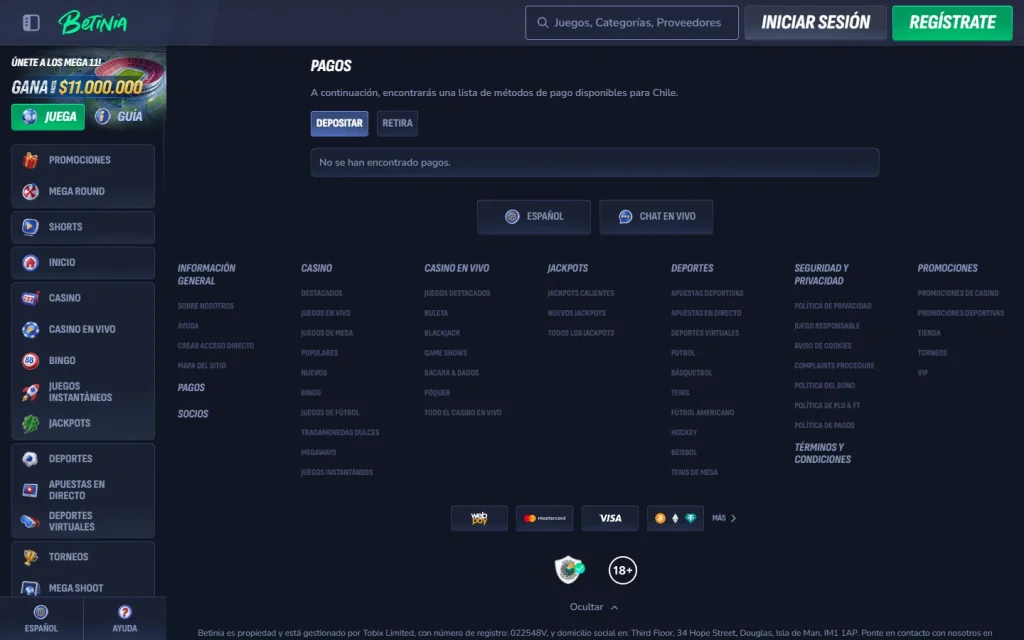Select Promociones in sidebar menu
The image size is (1024, 640).
tap(83, 160)
